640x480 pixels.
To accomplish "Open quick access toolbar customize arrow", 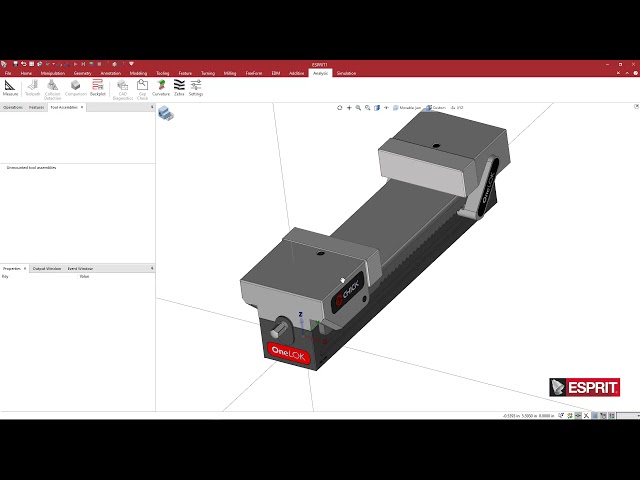I will tap(131, 64).
